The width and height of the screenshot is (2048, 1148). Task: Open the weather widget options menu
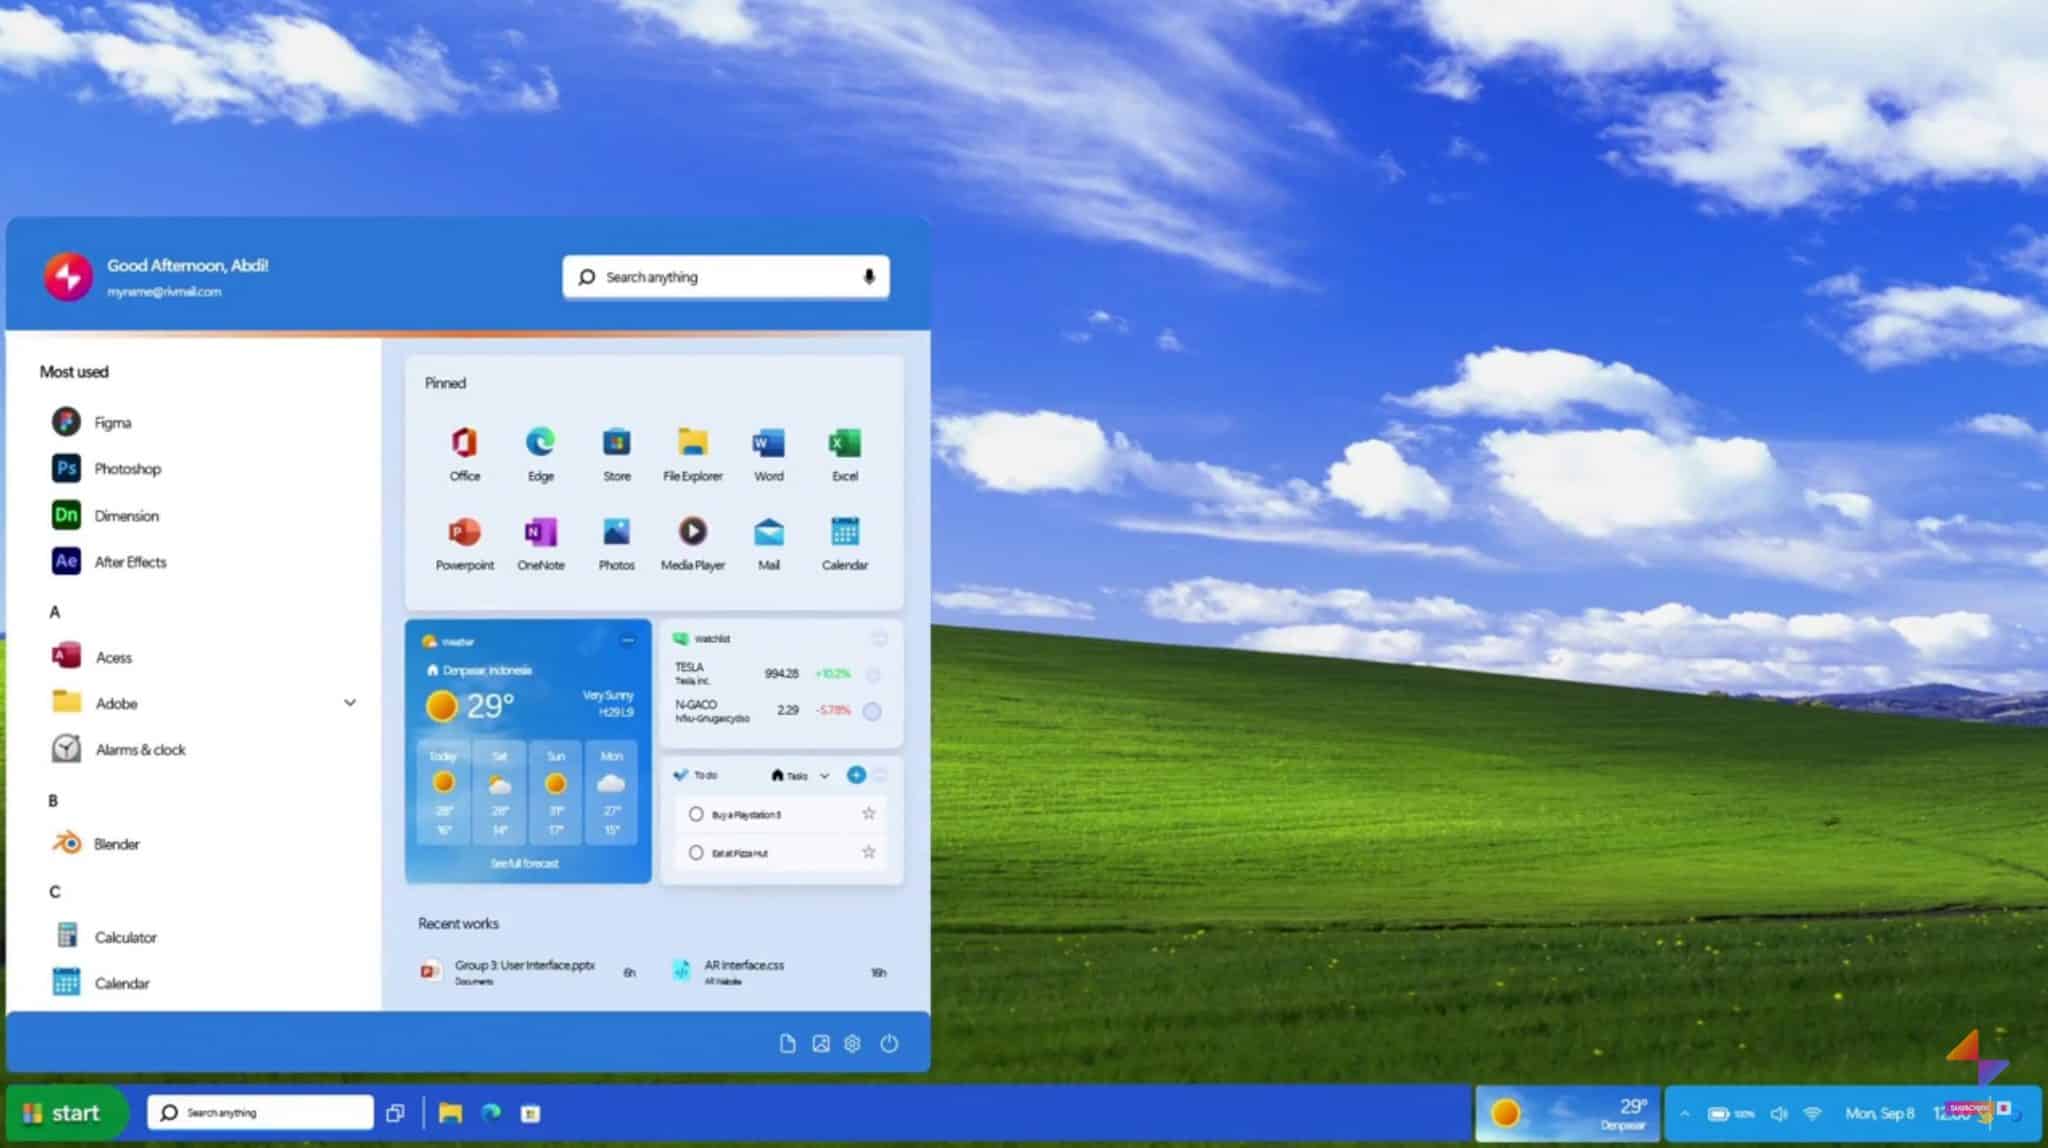[629, 641]
